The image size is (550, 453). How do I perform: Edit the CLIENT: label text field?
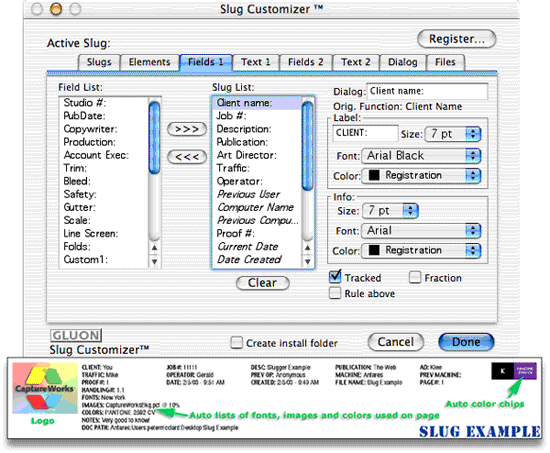[365, 133]
